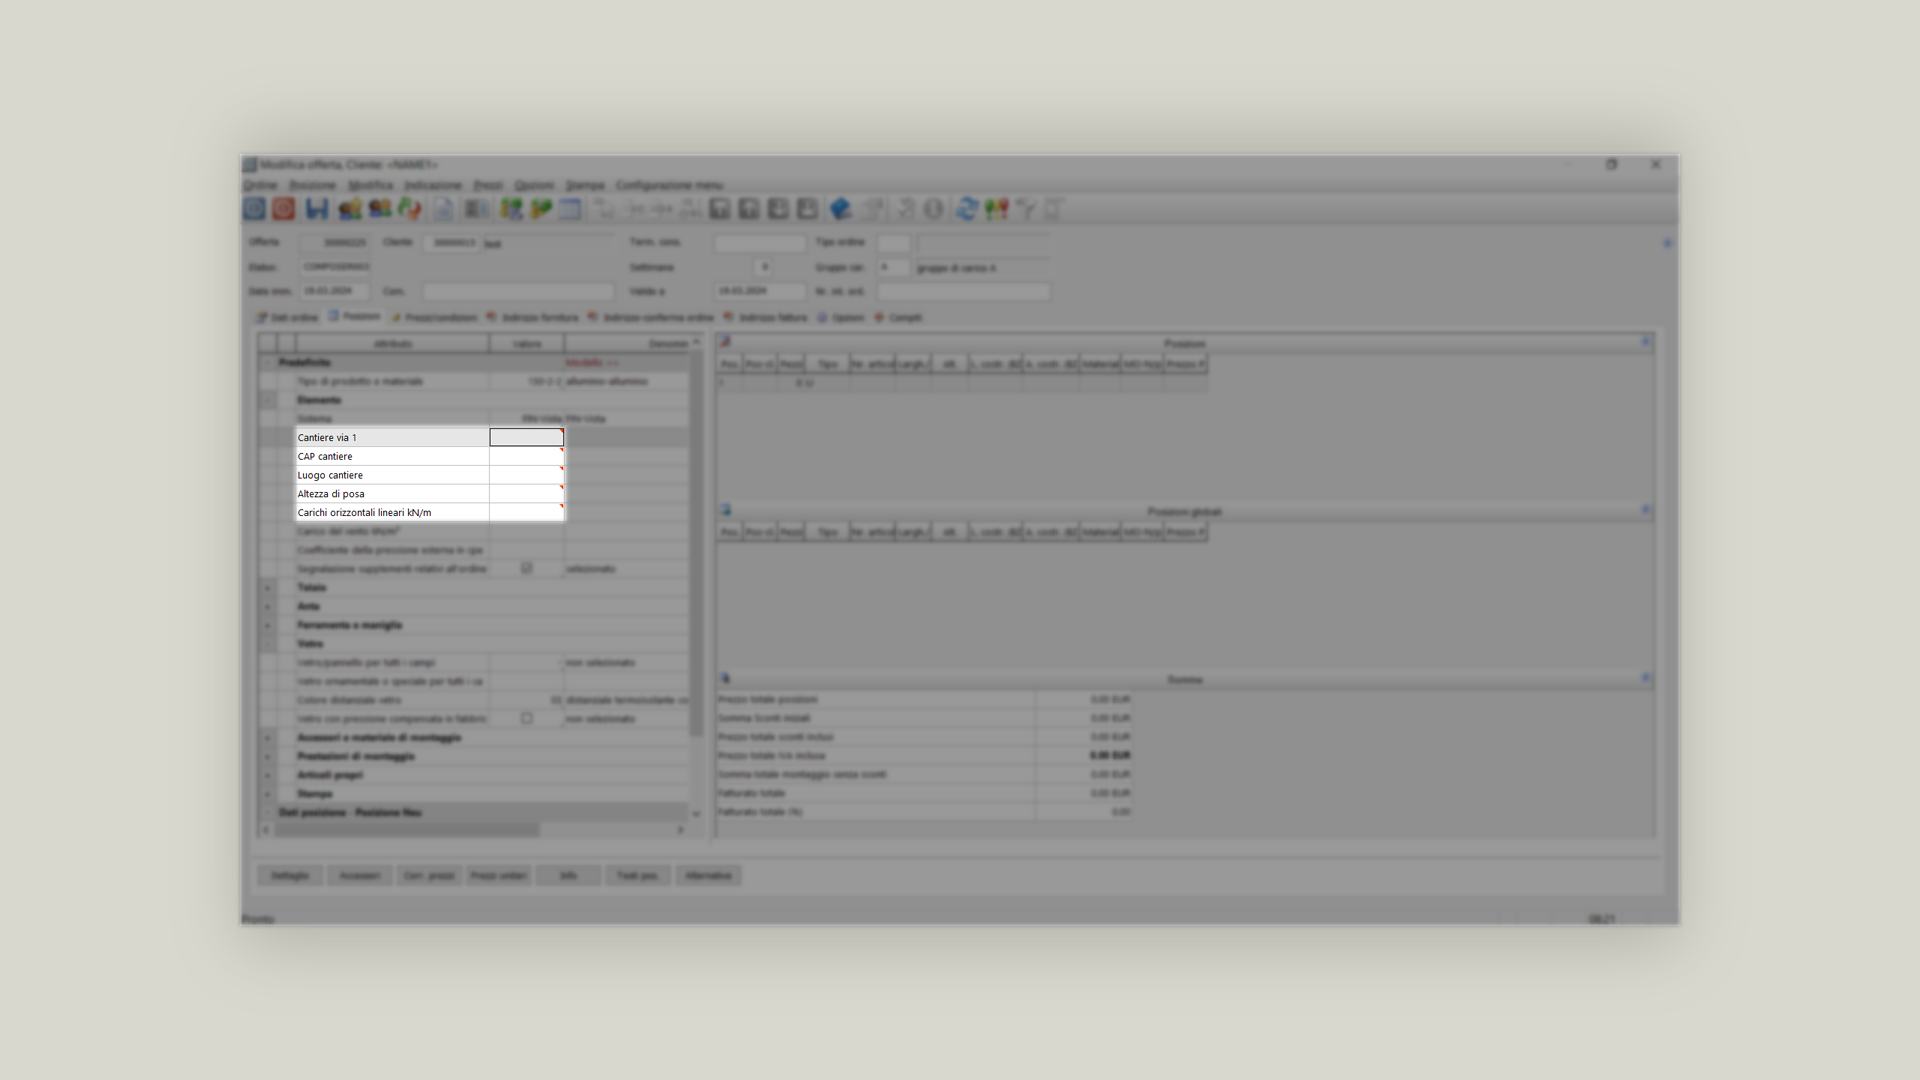
Task: Switch to the Dati ordine tab
Action: point(287,317)
